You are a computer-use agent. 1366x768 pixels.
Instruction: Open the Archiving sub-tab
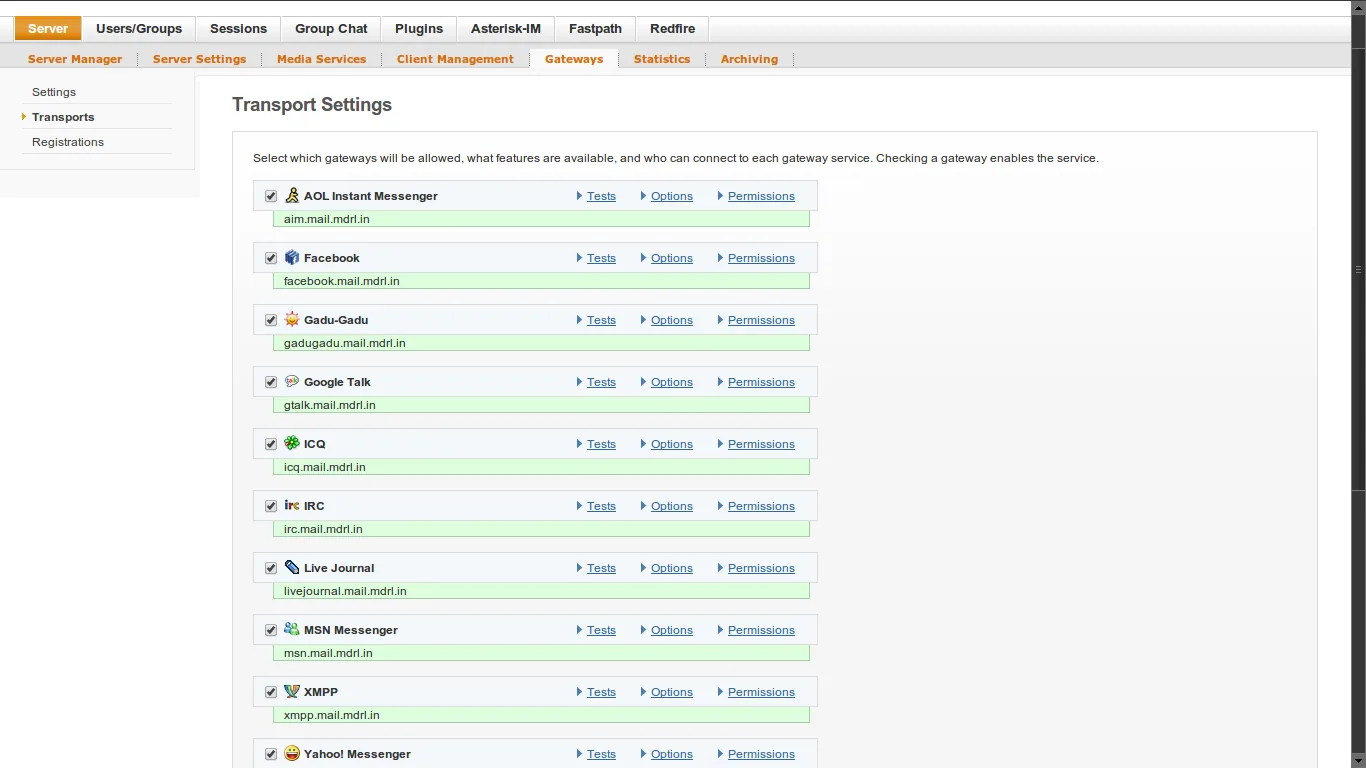749,59
